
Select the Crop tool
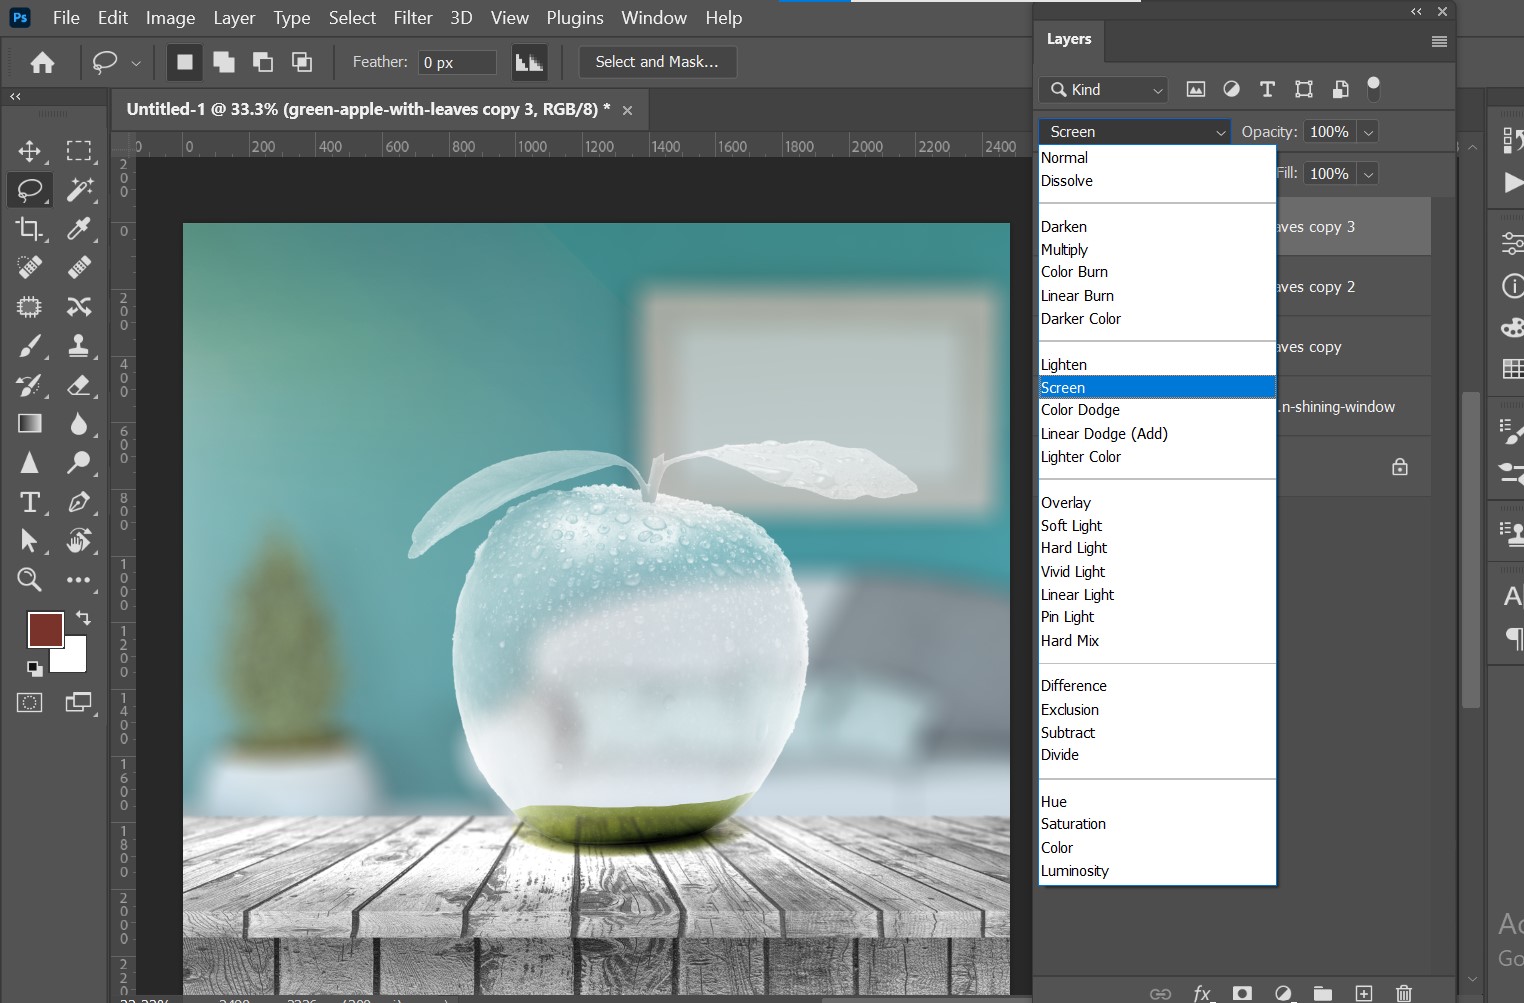tap(30, 229)
